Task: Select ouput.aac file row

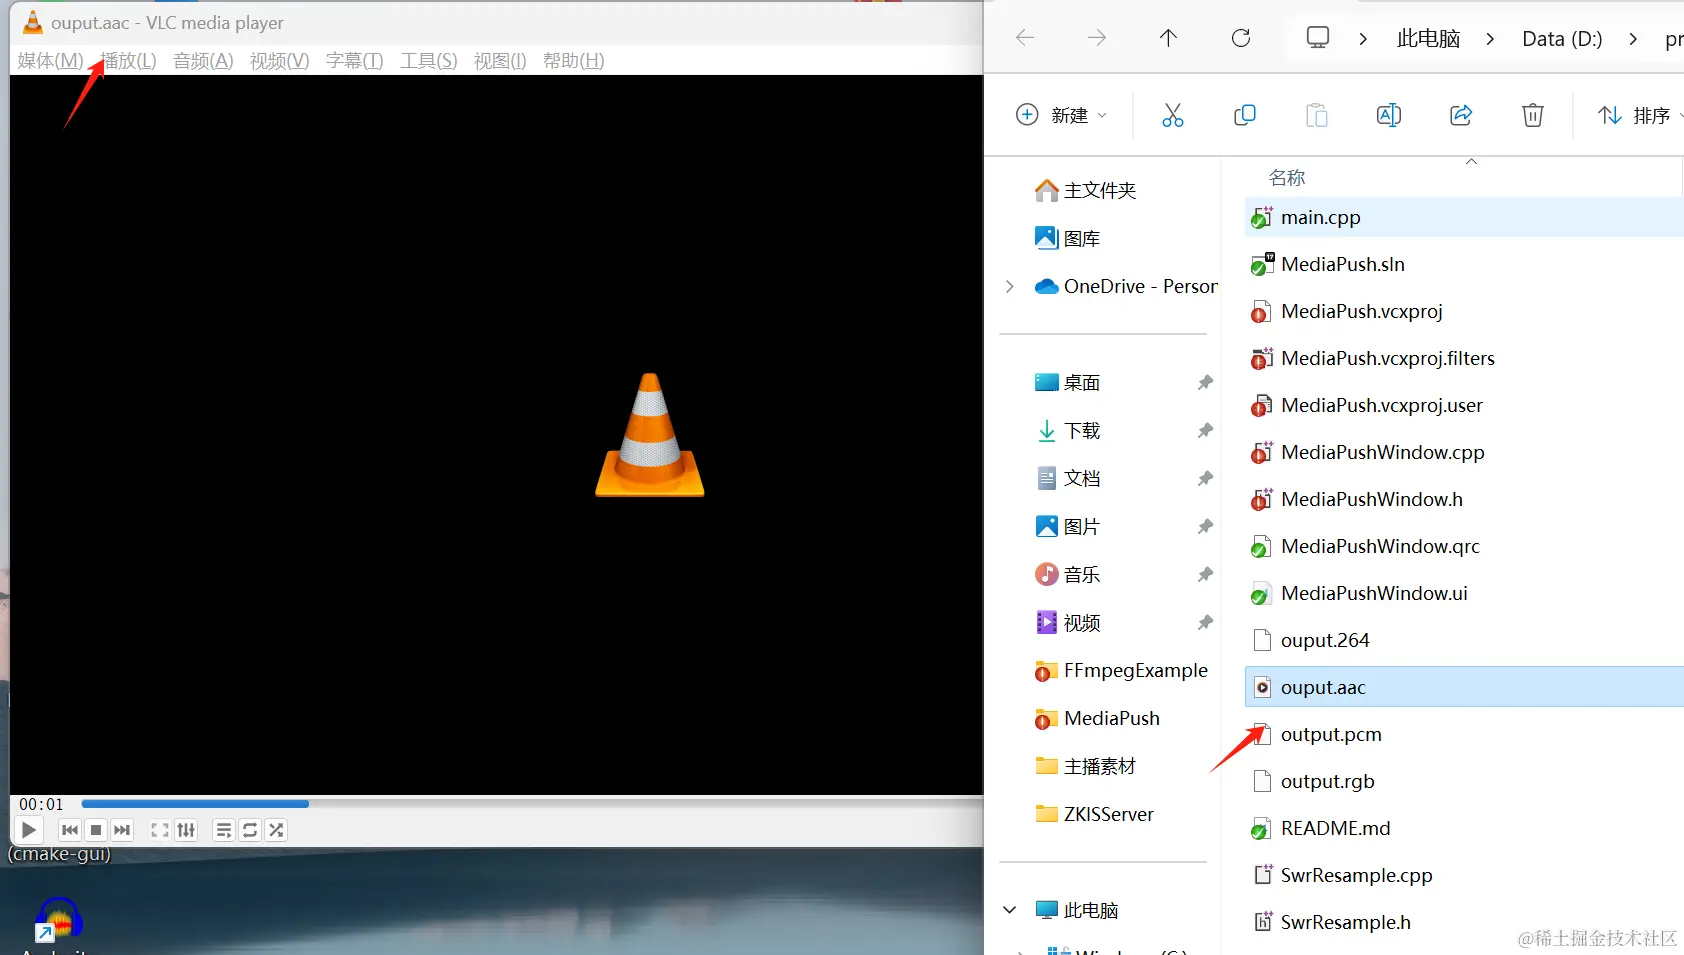Action: point(1464,687)
